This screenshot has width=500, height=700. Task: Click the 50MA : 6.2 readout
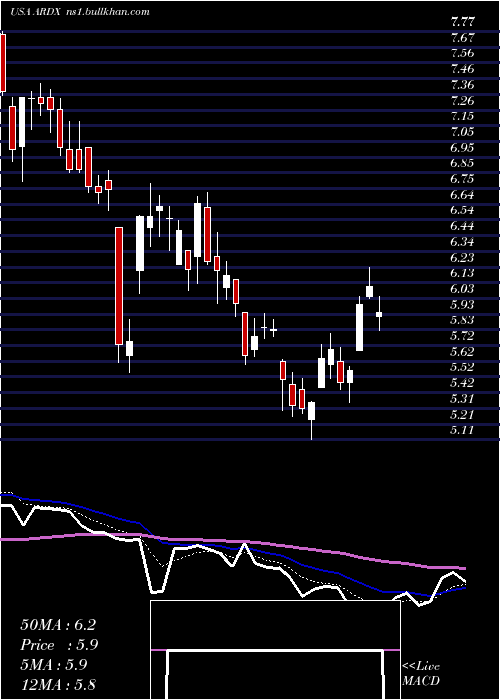[58, 625]
